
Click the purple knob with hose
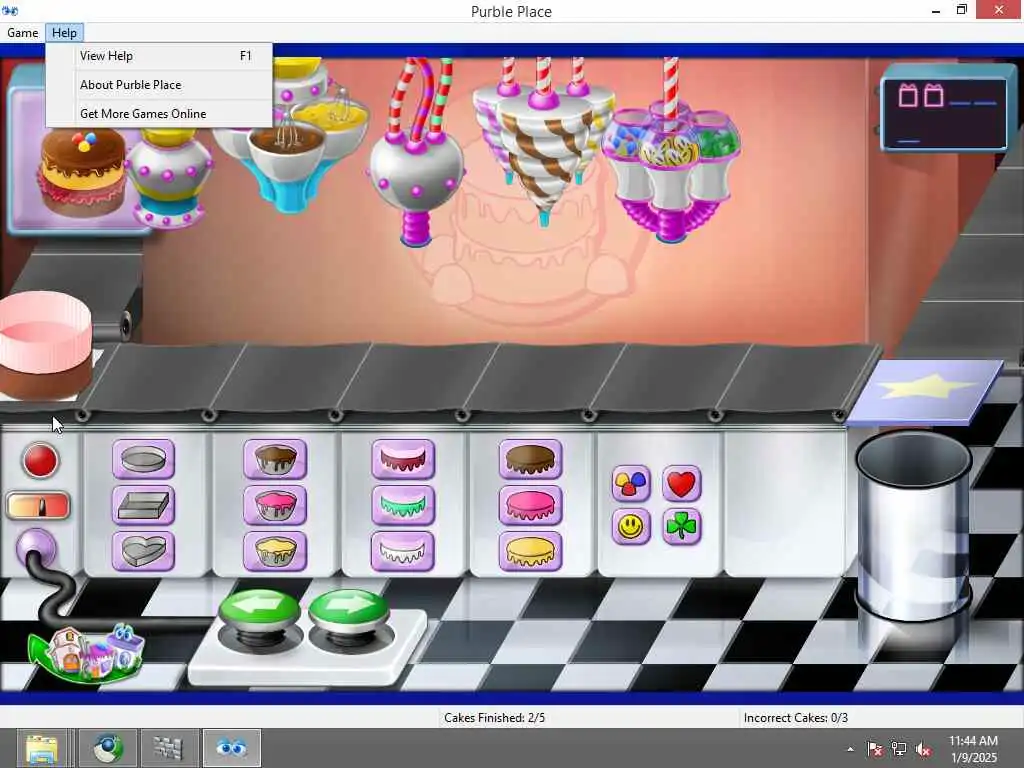click(x=36, y=546)
